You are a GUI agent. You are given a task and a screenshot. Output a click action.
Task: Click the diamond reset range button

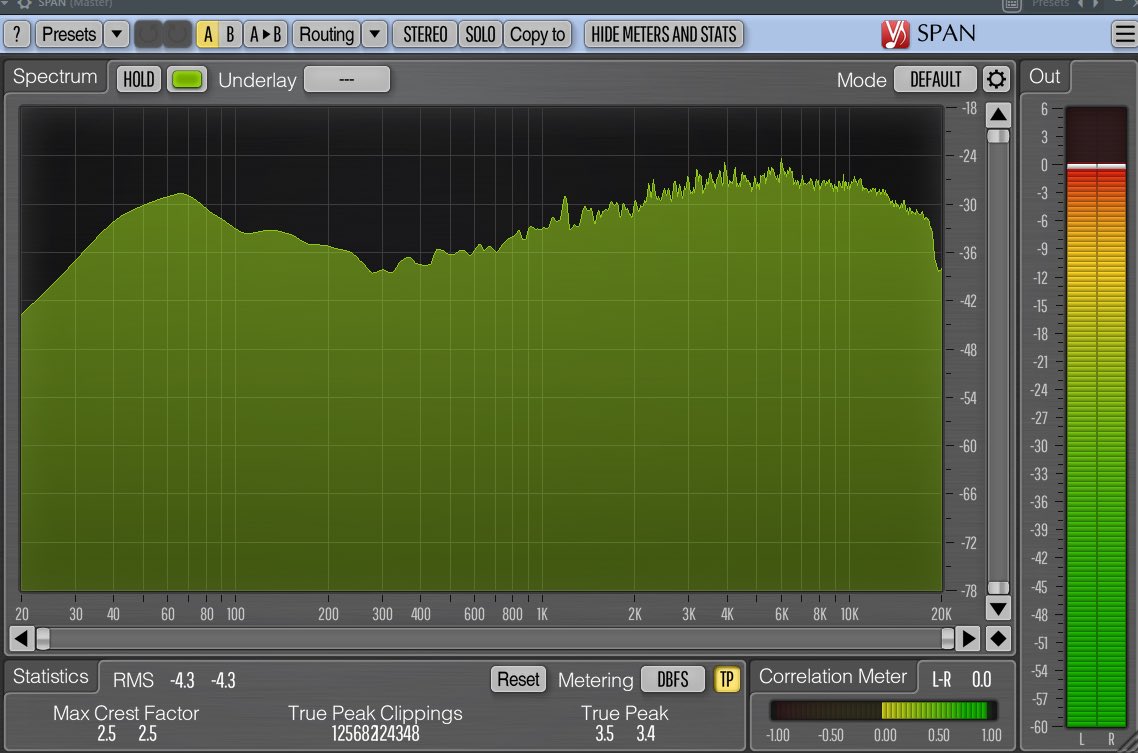999,638
